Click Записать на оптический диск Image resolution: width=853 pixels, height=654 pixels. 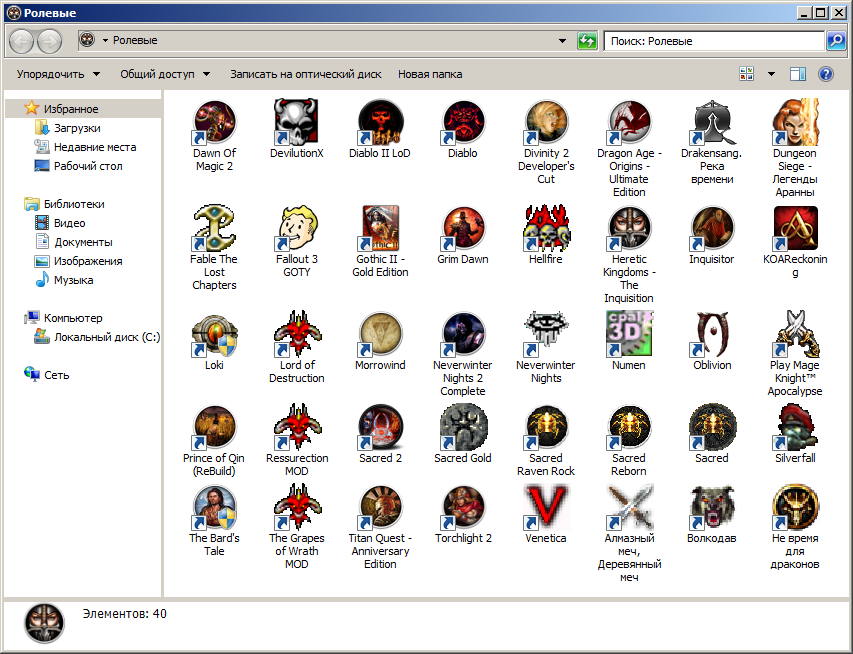305,74
